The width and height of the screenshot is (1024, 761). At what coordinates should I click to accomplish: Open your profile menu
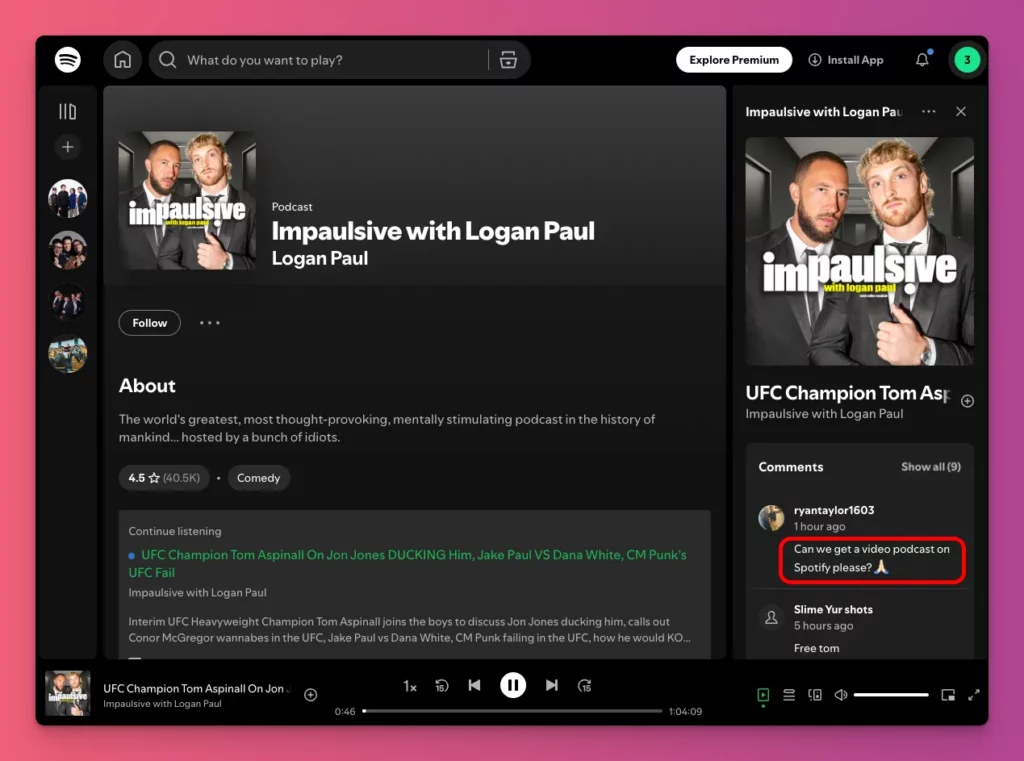[966, 59]
